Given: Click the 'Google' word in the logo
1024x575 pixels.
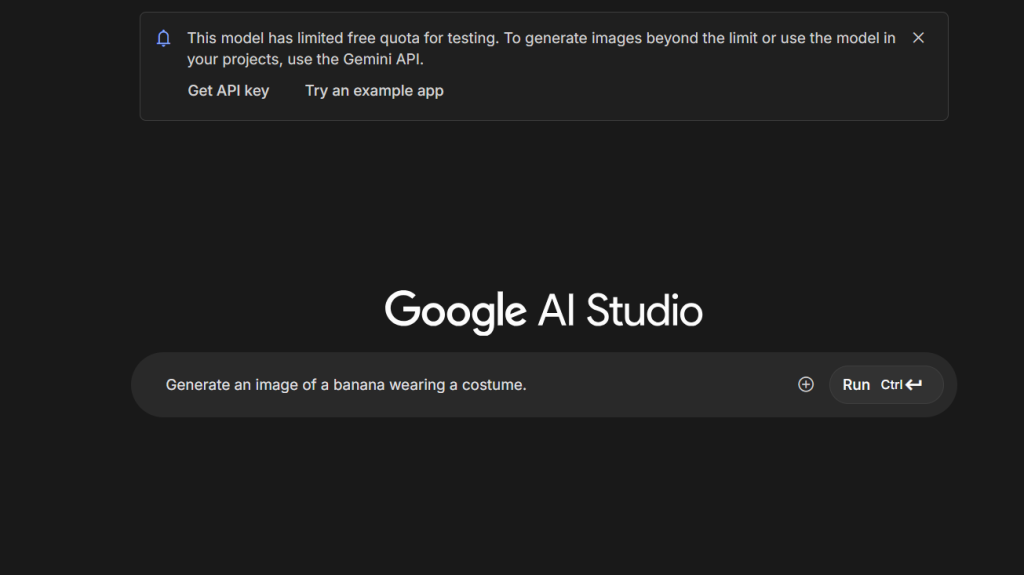Looking at the screenshot, I should tap(455, 310).
